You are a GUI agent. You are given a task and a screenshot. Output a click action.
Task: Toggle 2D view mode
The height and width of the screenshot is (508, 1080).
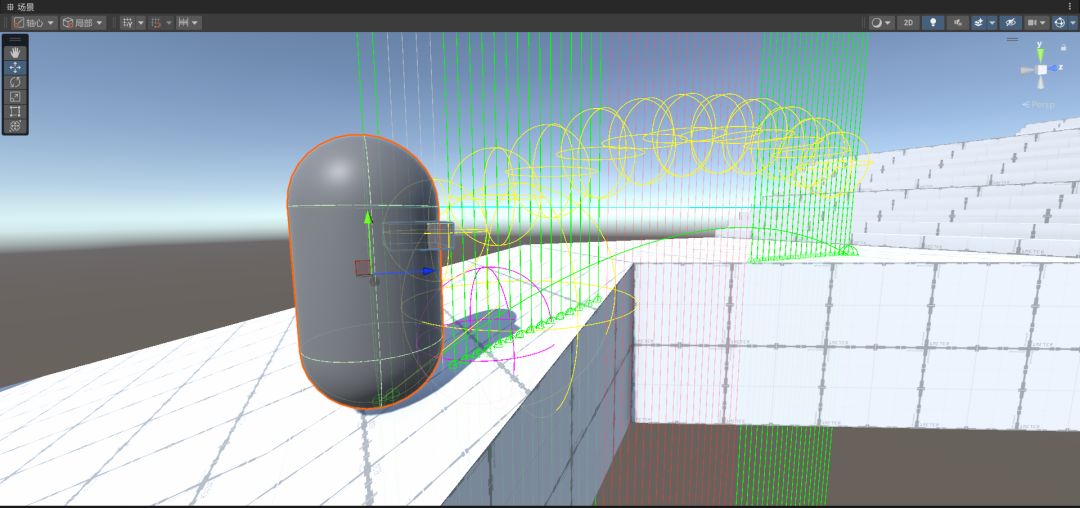click(x=908, y=23)
